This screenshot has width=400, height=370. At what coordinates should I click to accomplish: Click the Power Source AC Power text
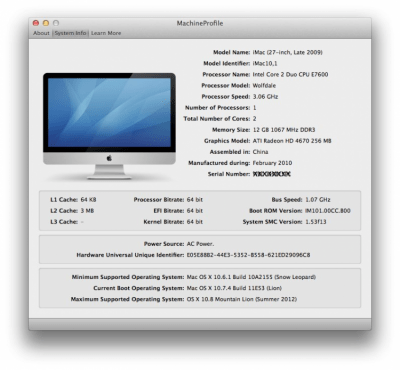click(x=200, y=244)
